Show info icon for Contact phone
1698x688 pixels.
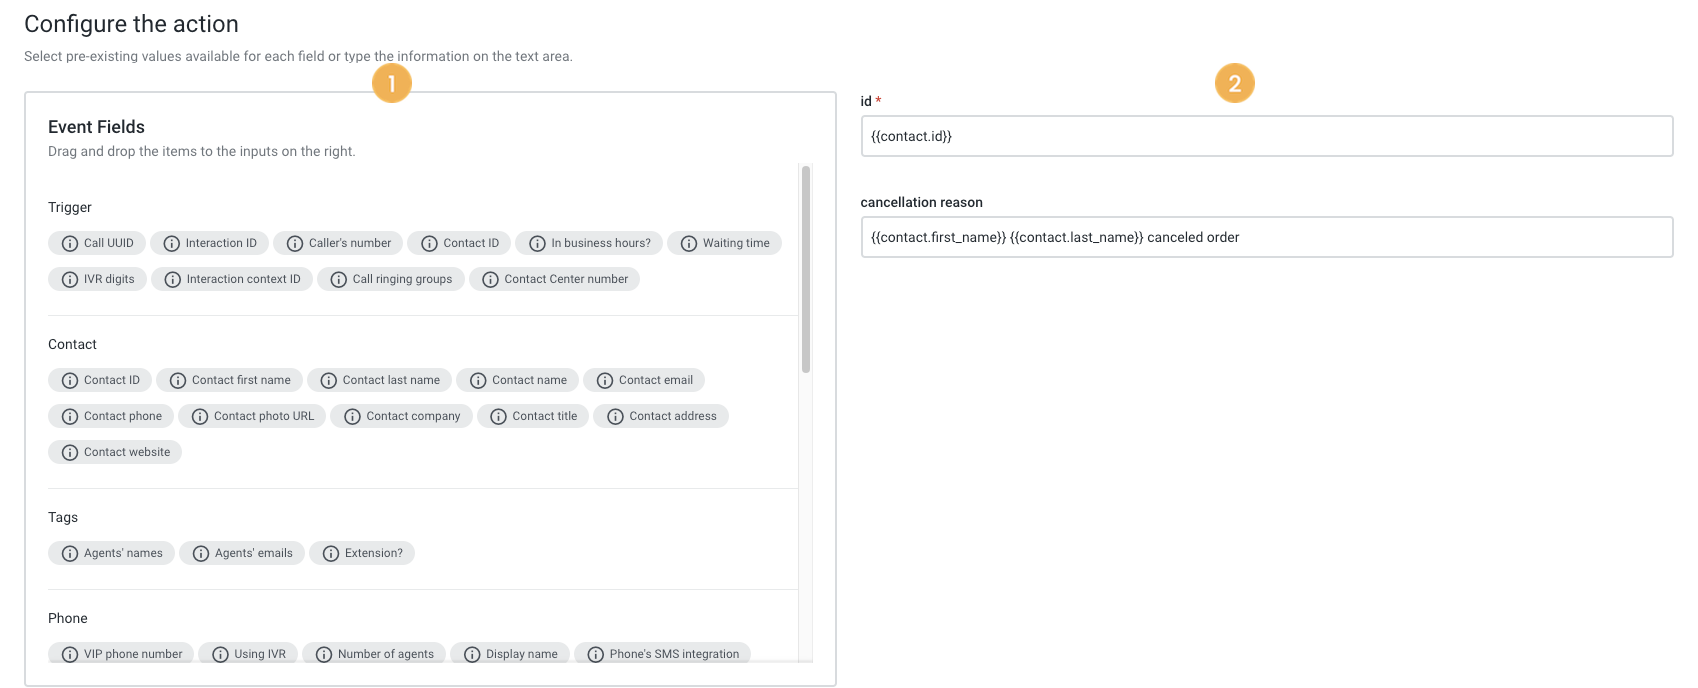(x=70, y=416)
